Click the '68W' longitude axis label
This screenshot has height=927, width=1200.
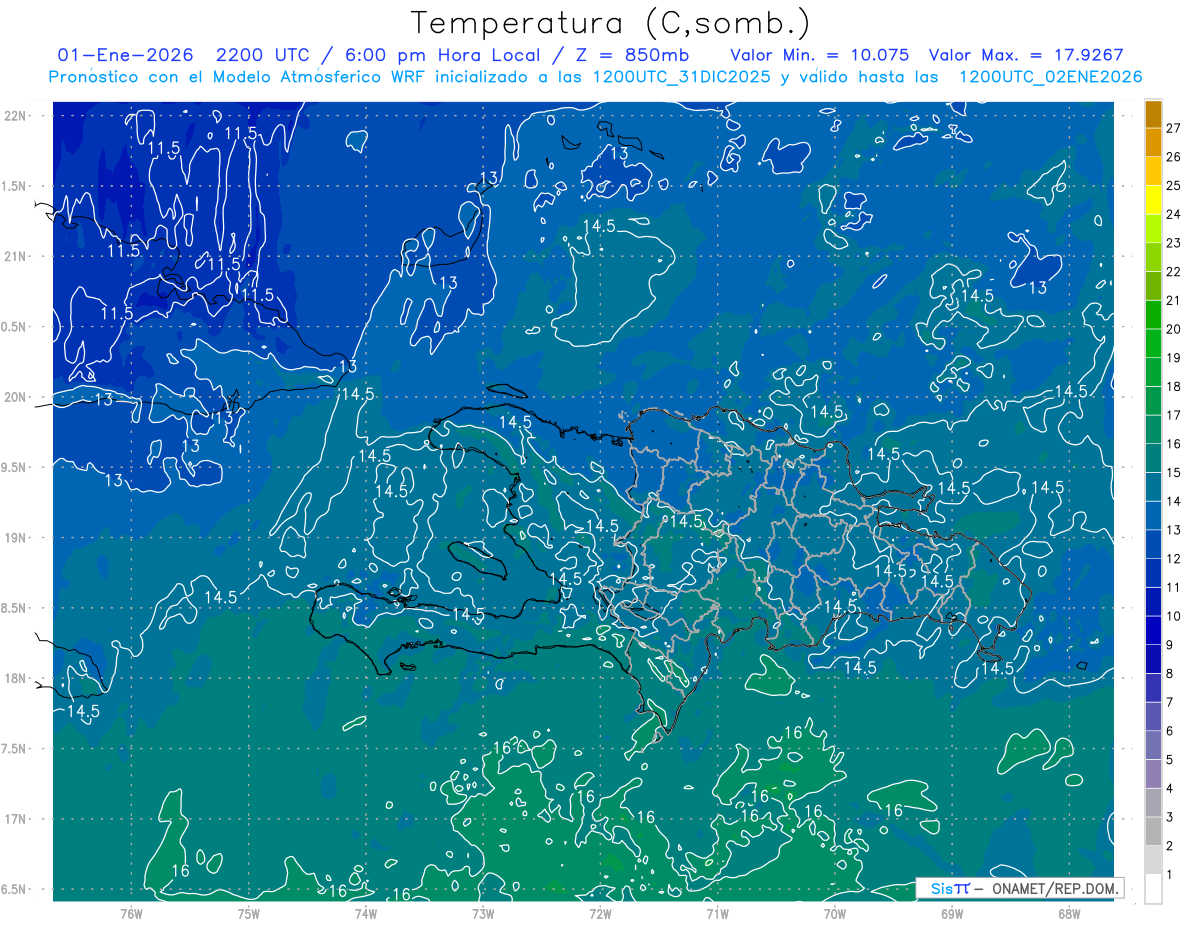1068,913
